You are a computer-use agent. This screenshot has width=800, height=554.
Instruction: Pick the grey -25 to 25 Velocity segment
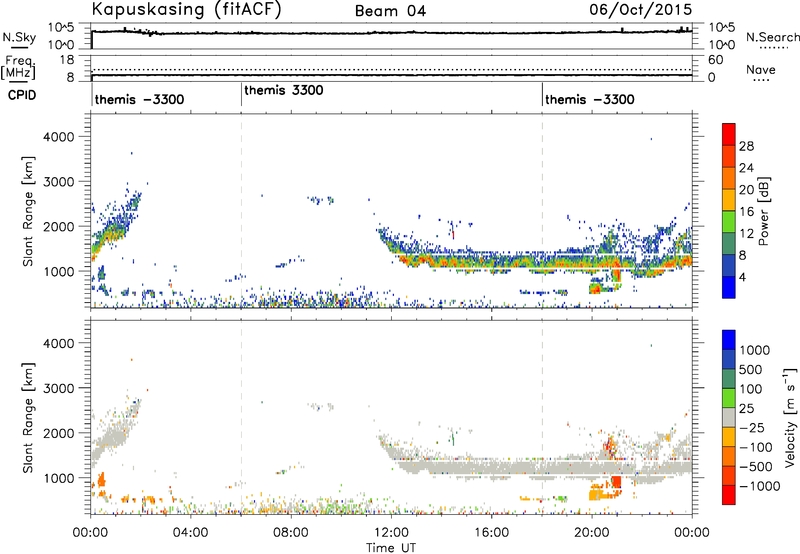729,417
